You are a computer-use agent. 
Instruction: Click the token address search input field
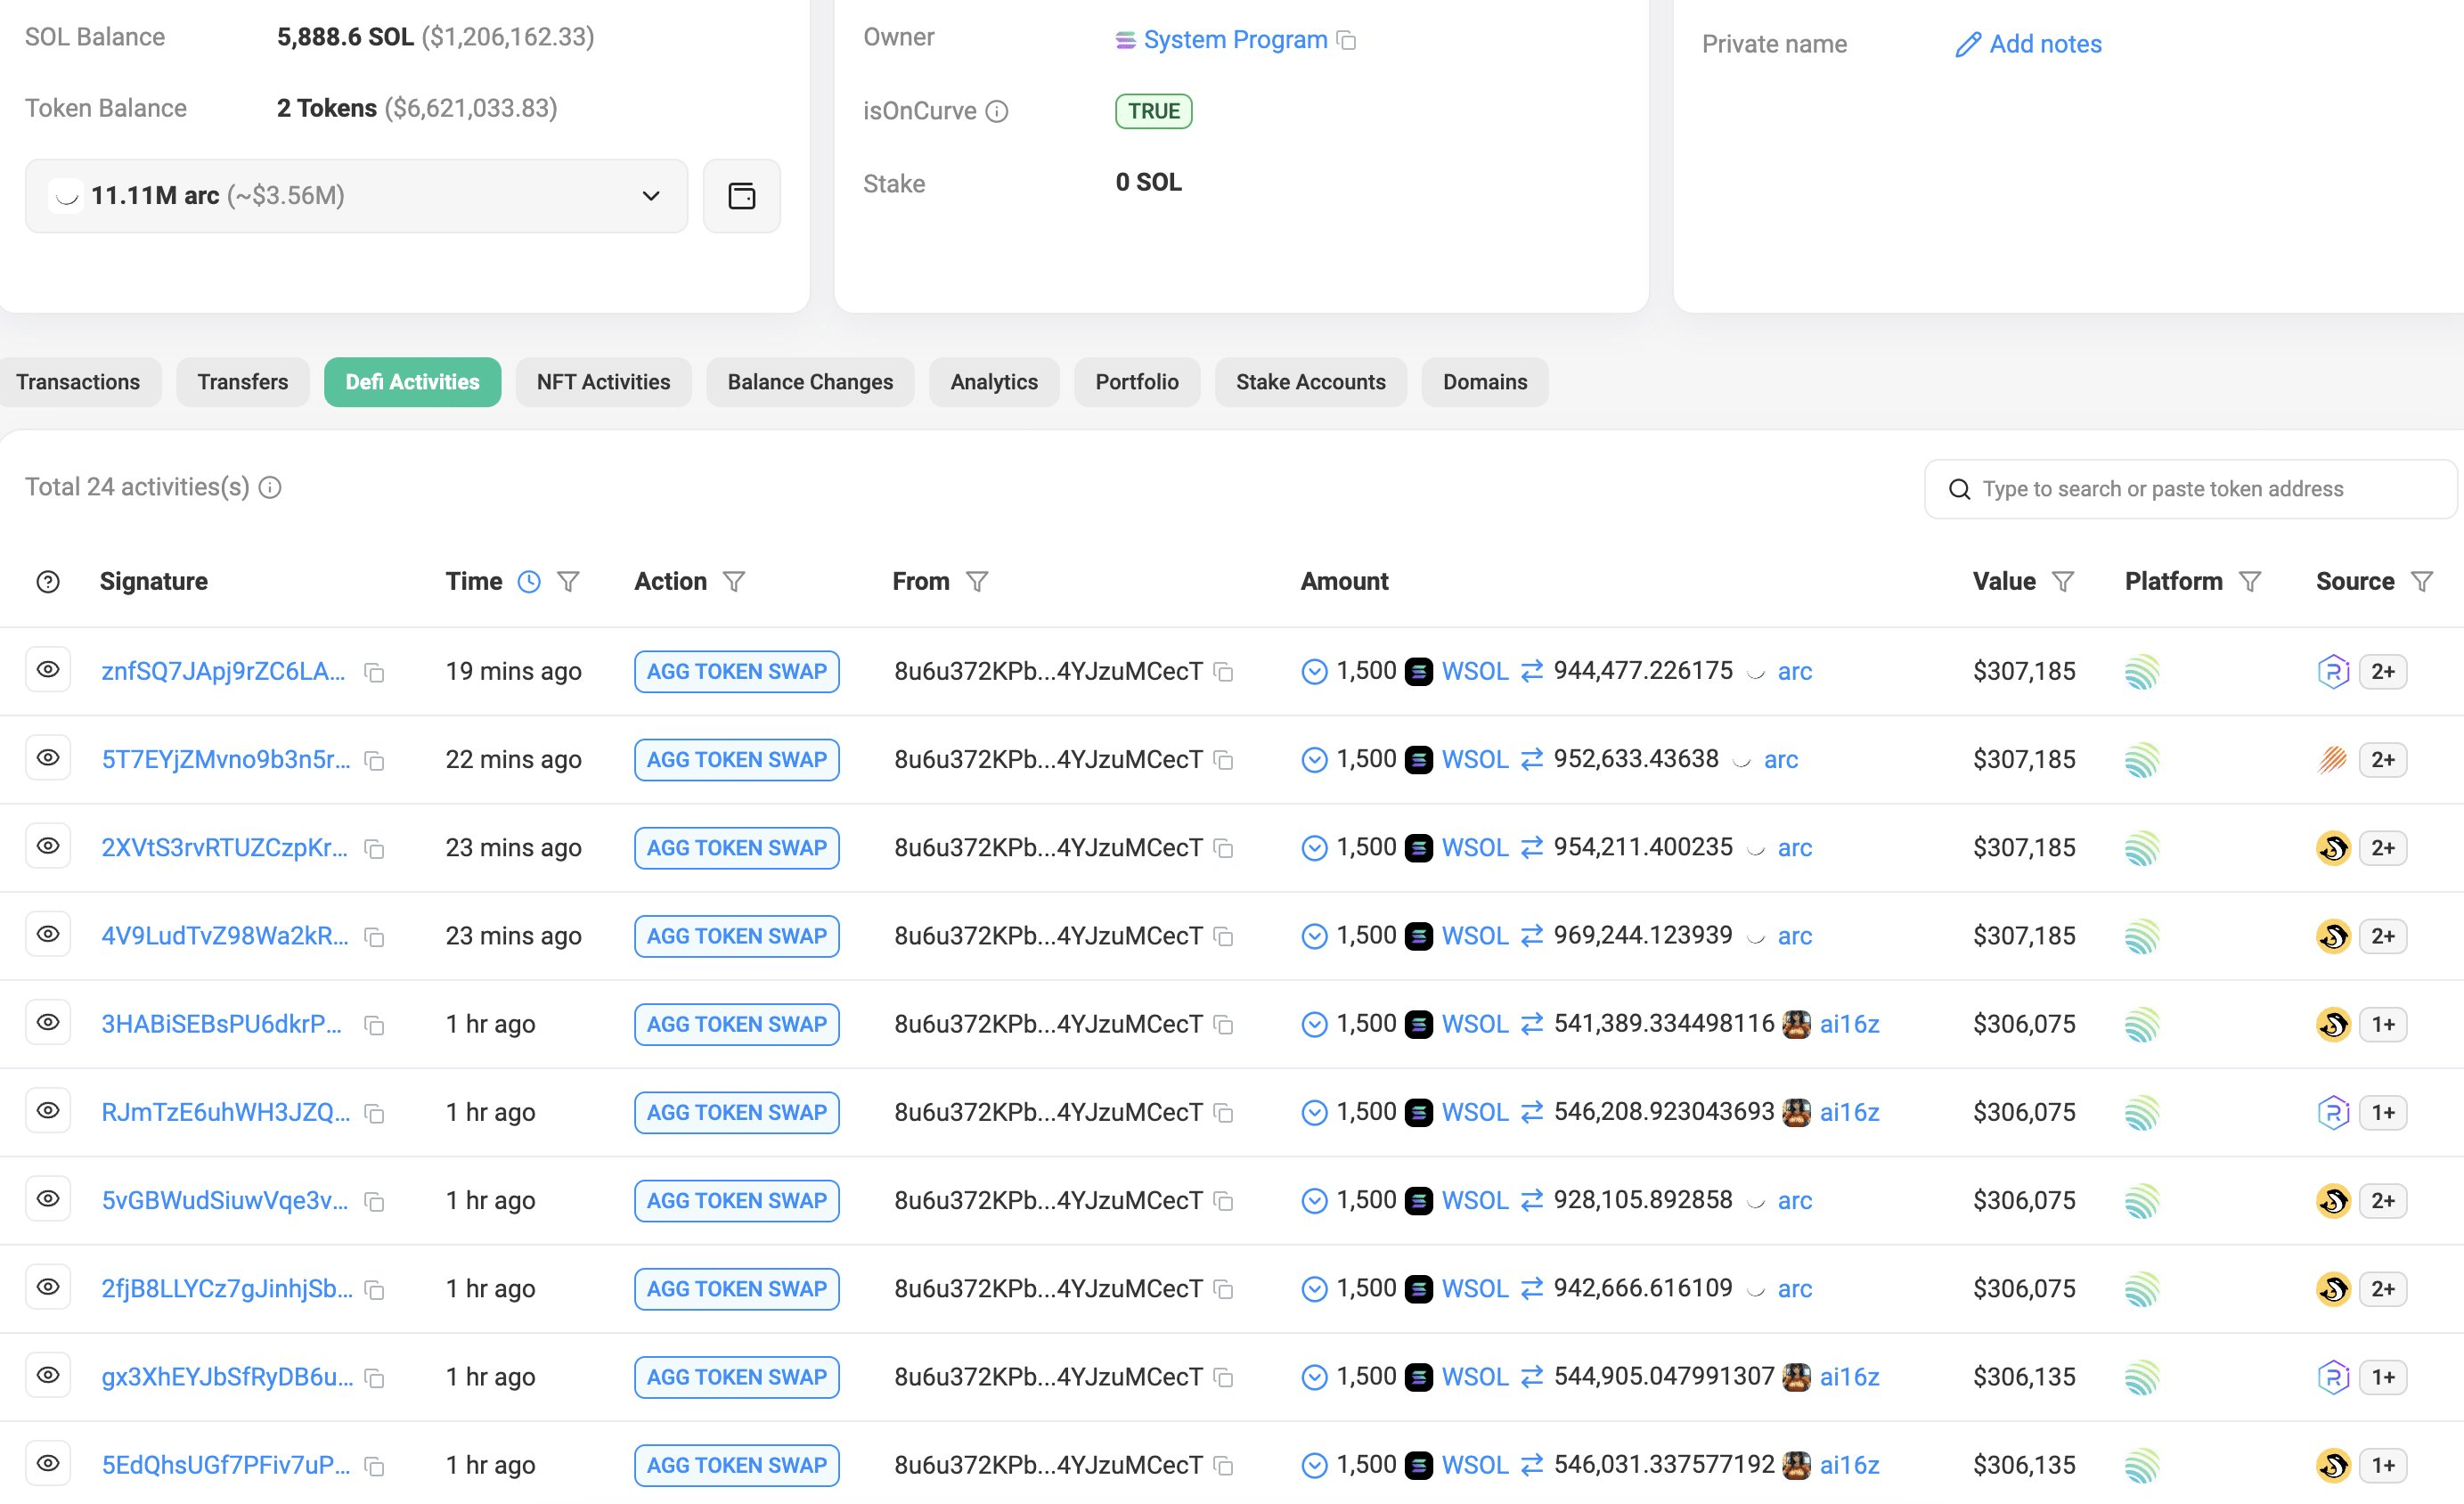(x=2191, y=488)
